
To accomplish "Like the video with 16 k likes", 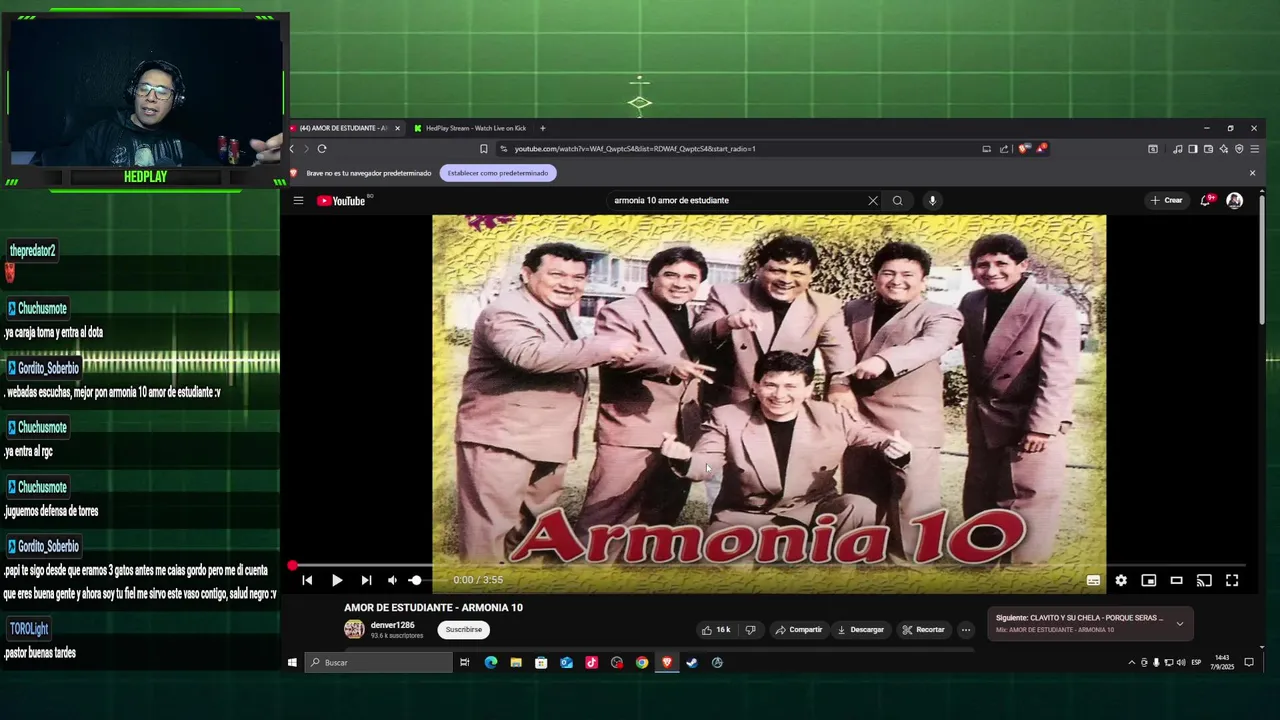I will tap(716, 630).
